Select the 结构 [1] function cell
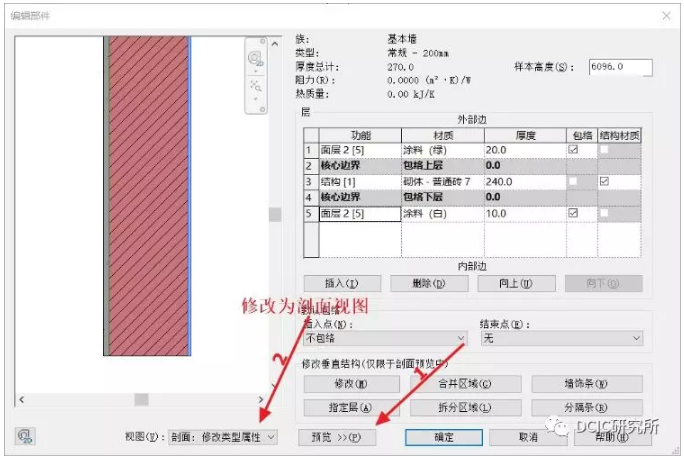Screen dimensions: 684x457 click(x=360, y=181)
